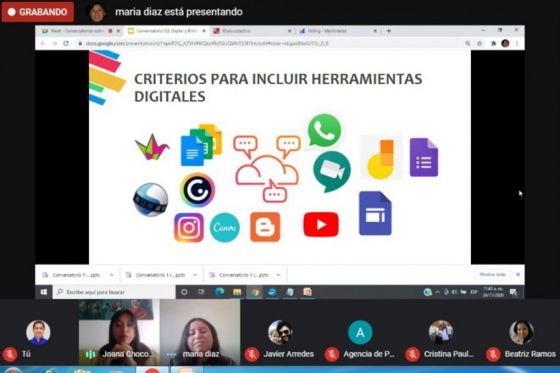Click the orange Blogger icon
The width and height of the screenshot is (560, 373).
pos(265,227)
